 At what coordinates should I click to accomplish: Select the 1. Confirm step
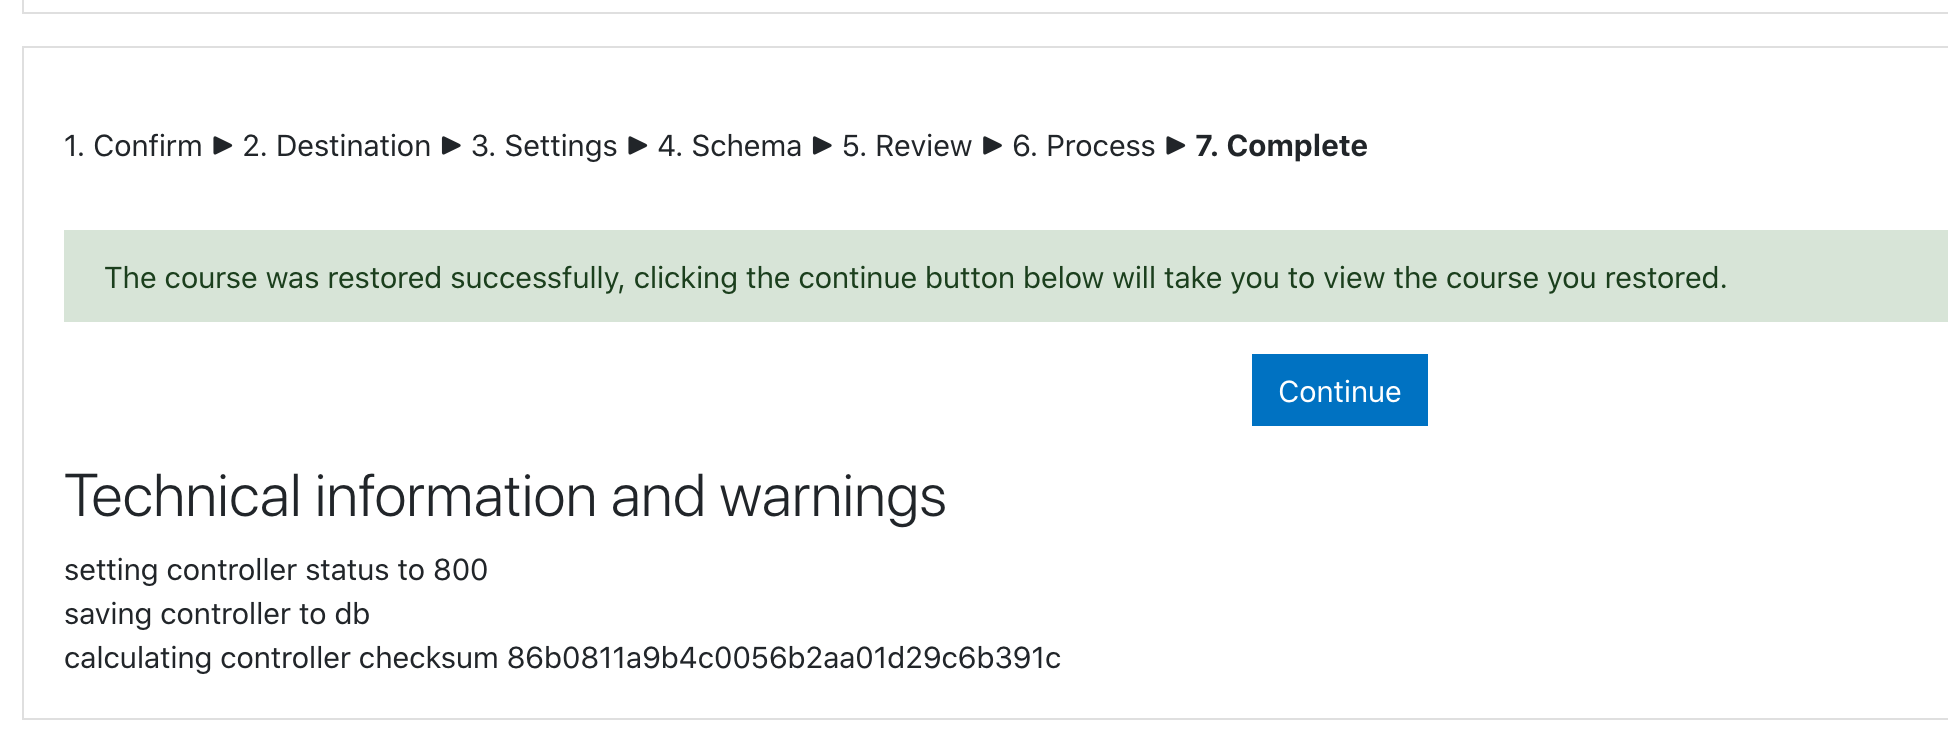tap(133, 146)
